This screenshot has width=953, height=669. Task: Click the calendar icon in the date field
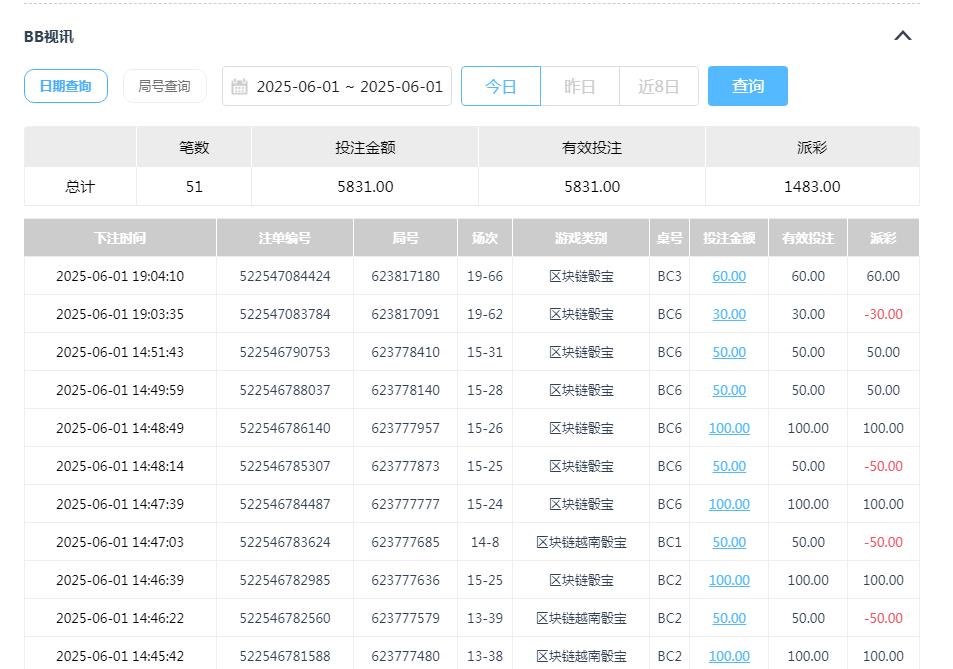pyautogui.click(x=240, y=86)
